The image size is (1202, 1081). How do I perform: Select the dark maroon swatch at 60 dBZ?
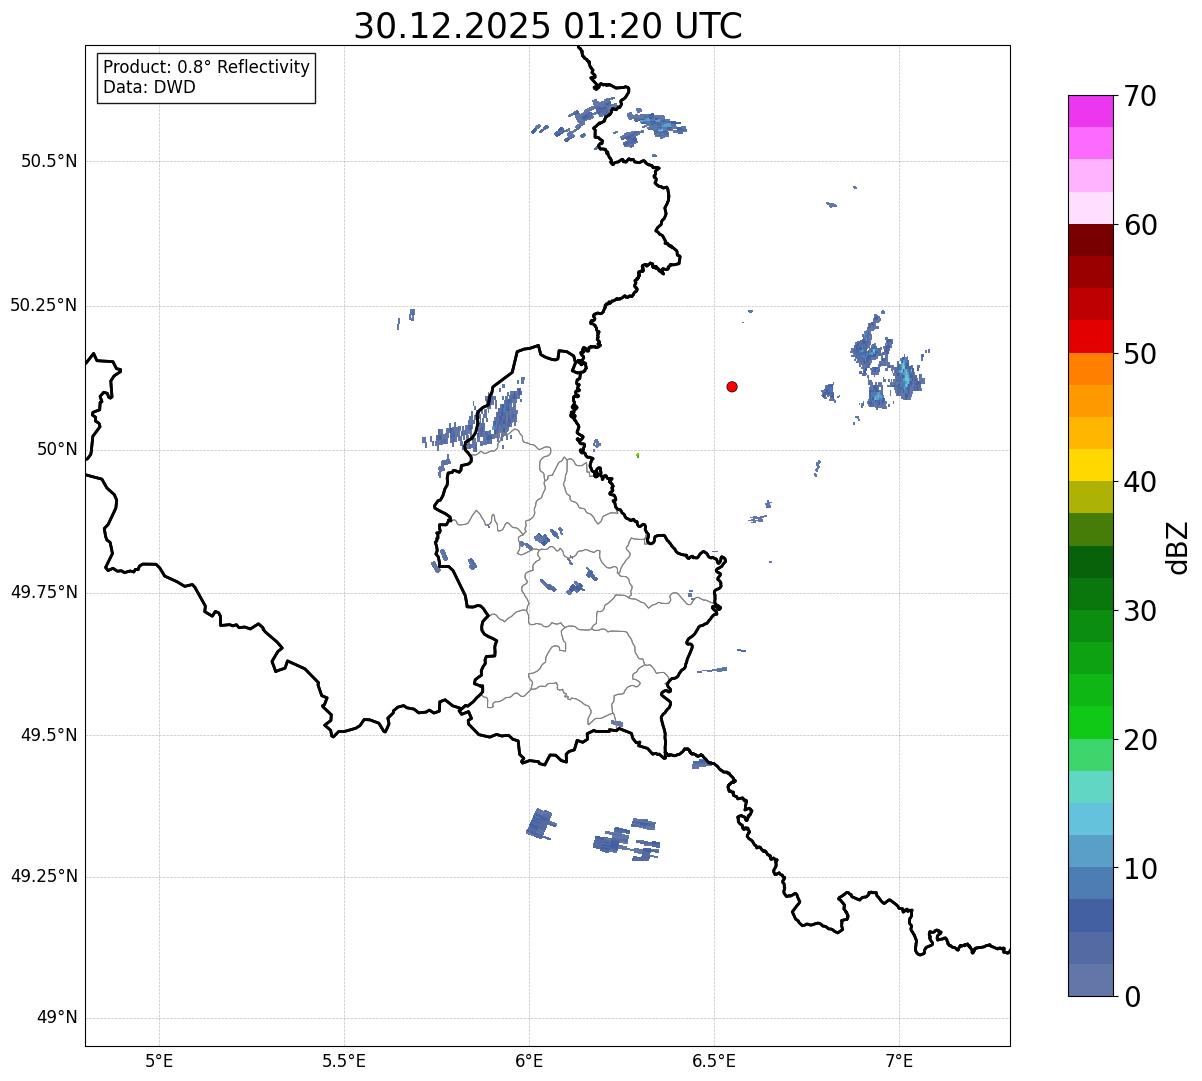tap(1091, 240)
